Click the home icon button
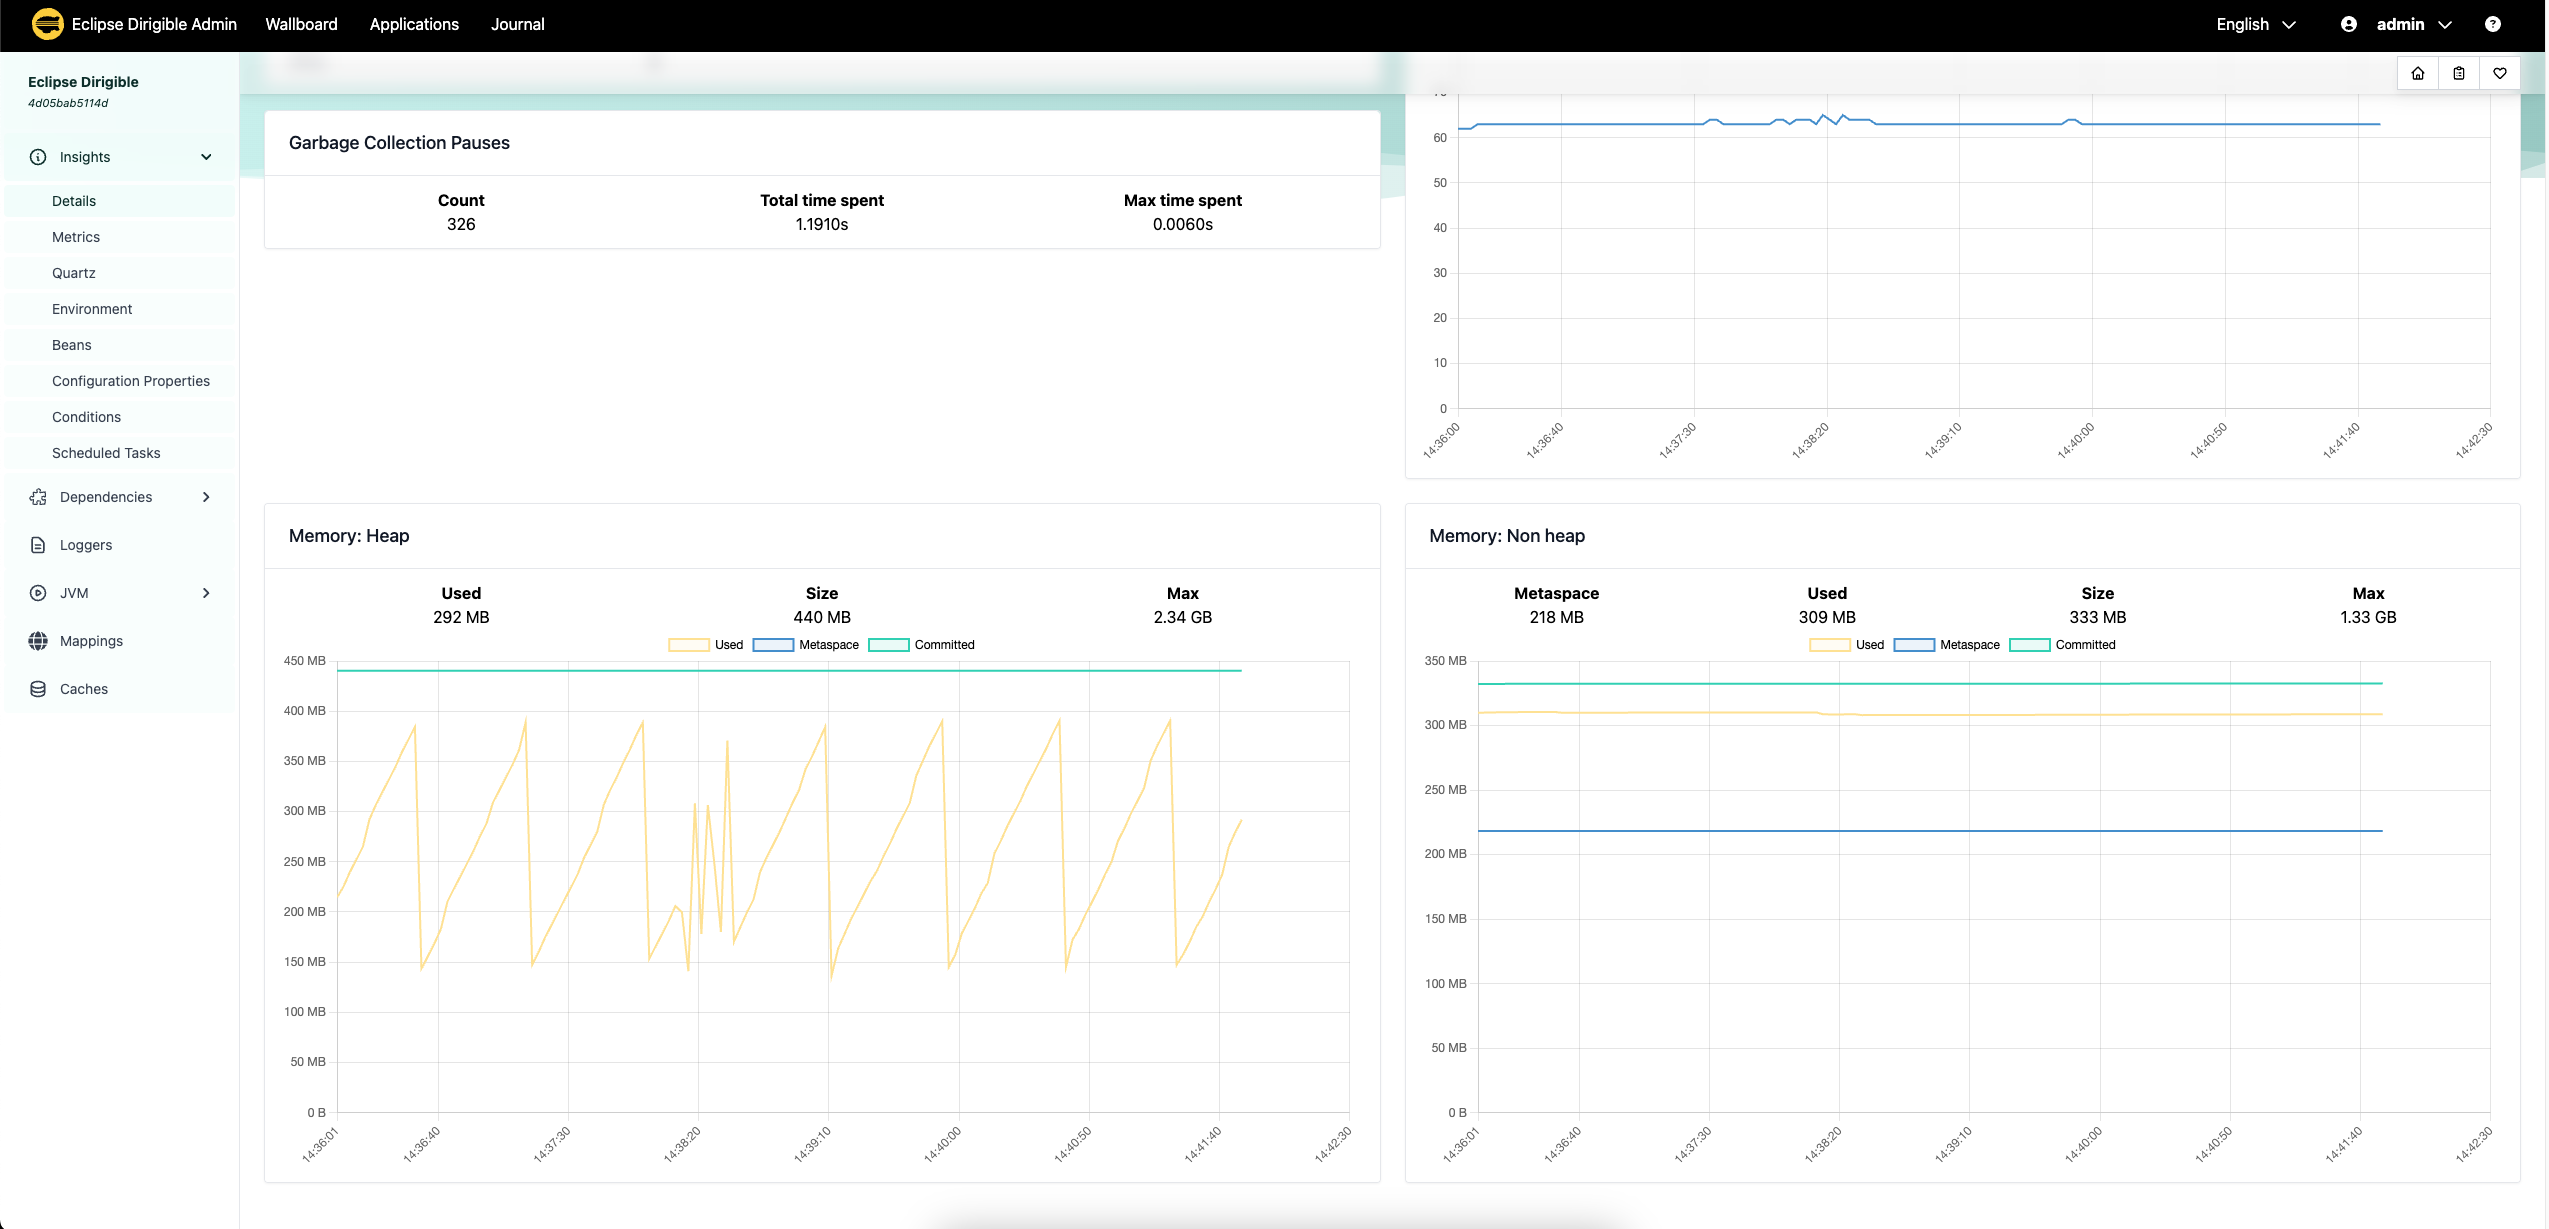The image size is (2549, 1229). pos(2417,73)
